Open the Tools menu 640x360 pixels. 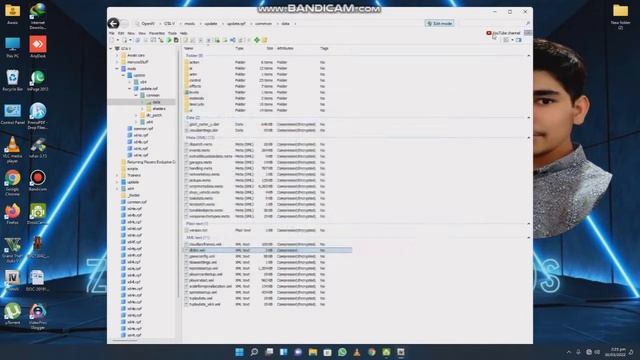pos(172,33)
